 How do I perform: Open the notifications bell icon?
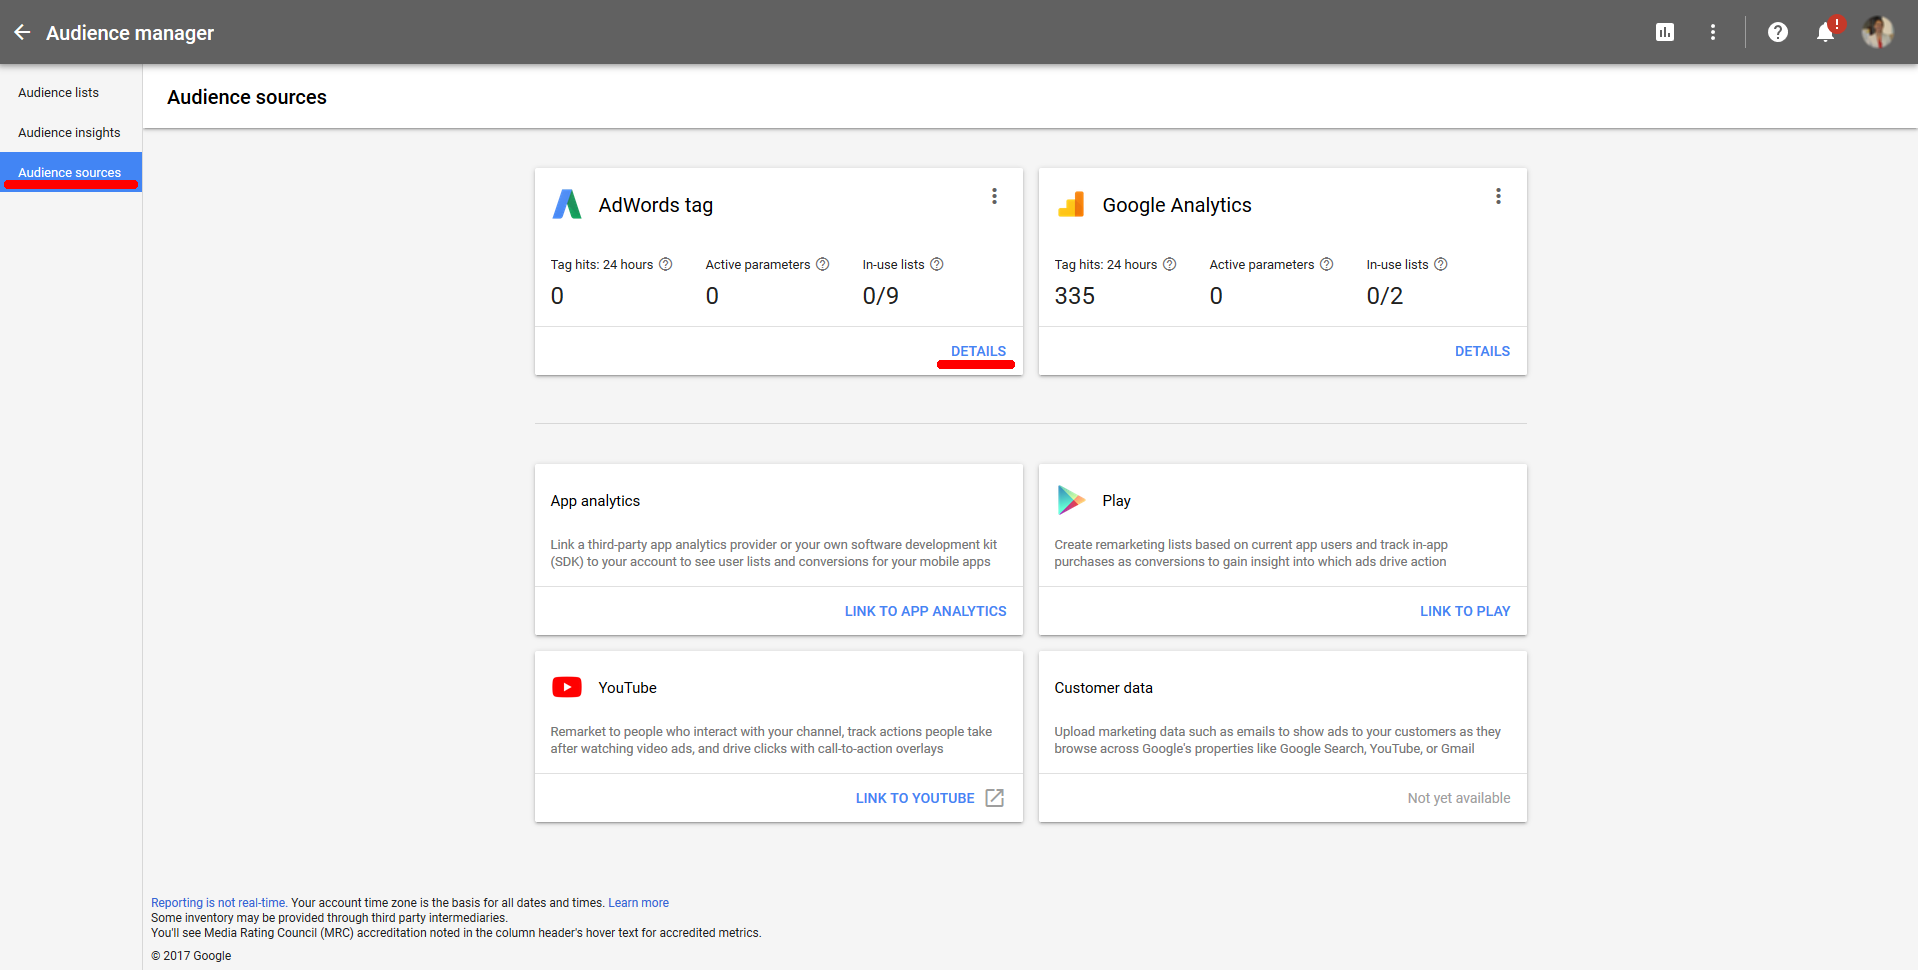(1824, 32)
